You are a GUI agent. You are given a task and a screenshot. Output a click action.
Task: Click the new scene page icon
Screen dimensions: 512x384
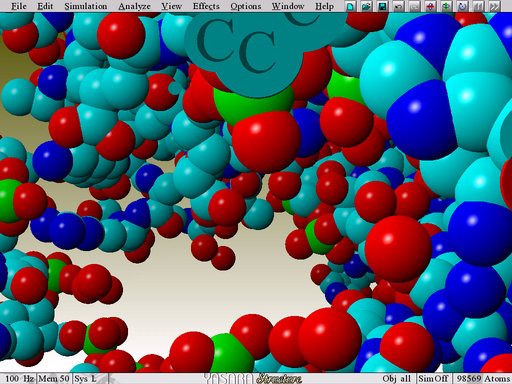point(350,6)
